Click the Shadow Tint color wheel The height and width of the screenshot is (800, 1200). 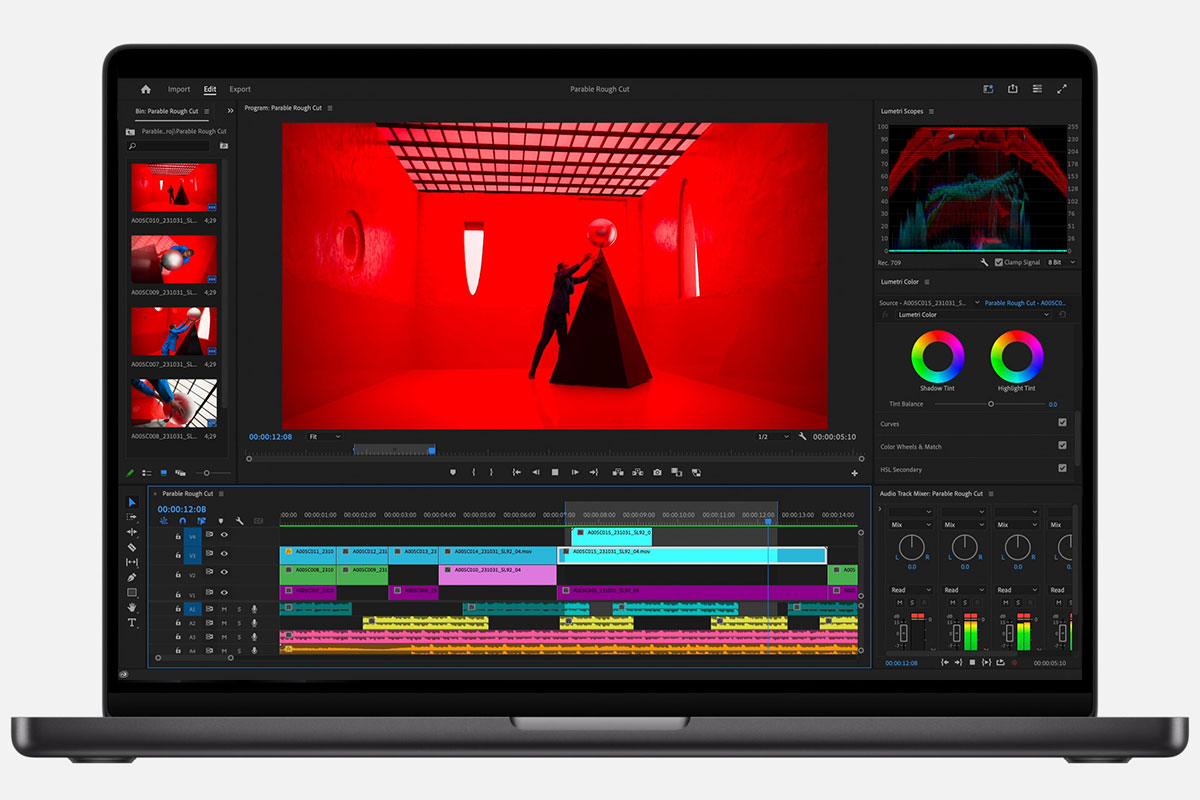point(937,355)
